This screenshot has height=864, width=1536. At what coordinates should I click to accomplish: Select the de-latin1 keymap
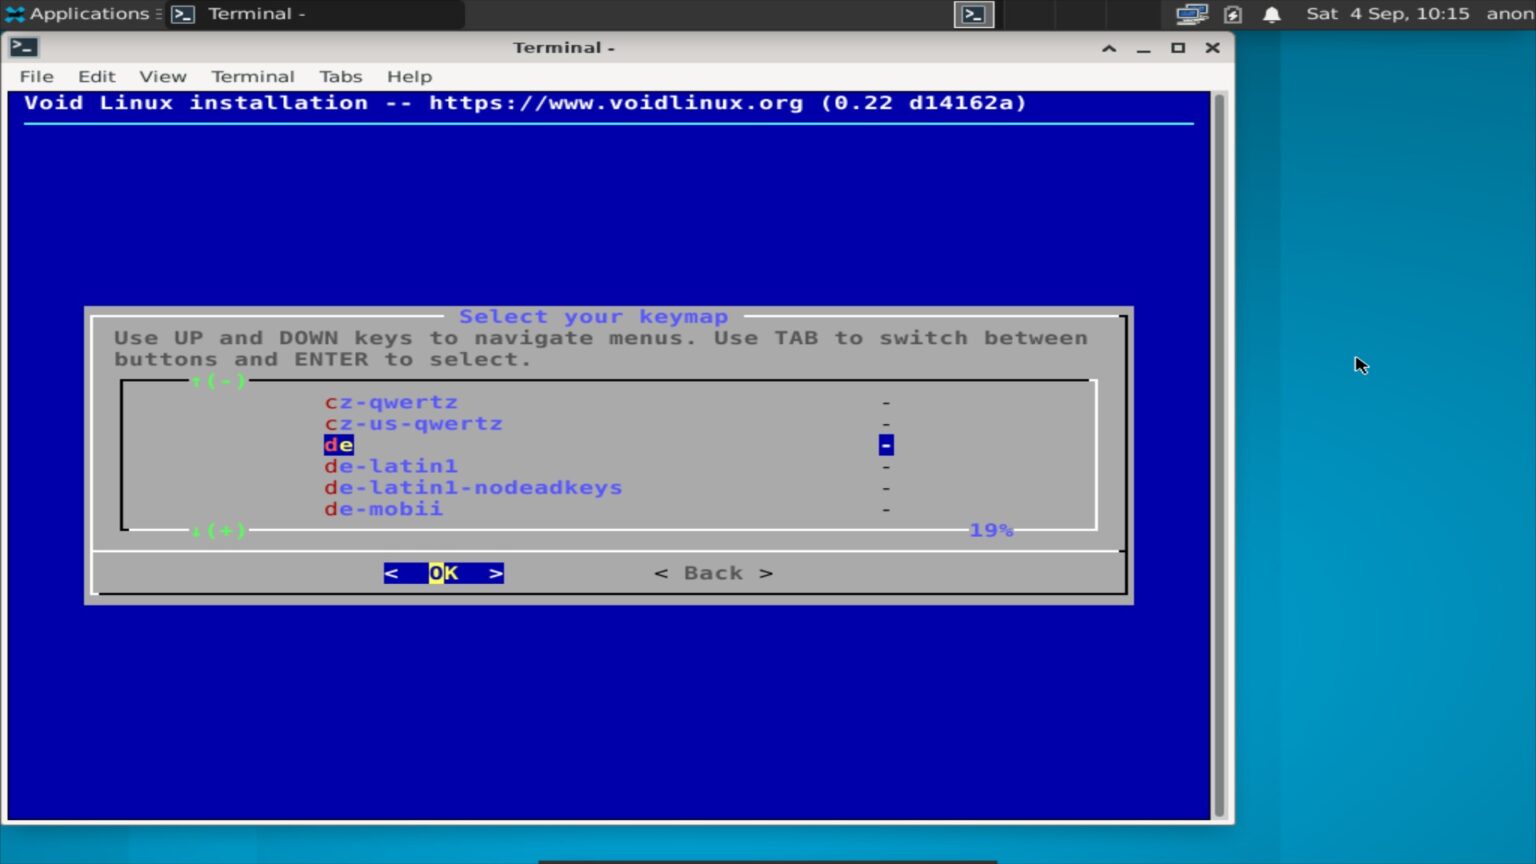click(x=391, y=465)
